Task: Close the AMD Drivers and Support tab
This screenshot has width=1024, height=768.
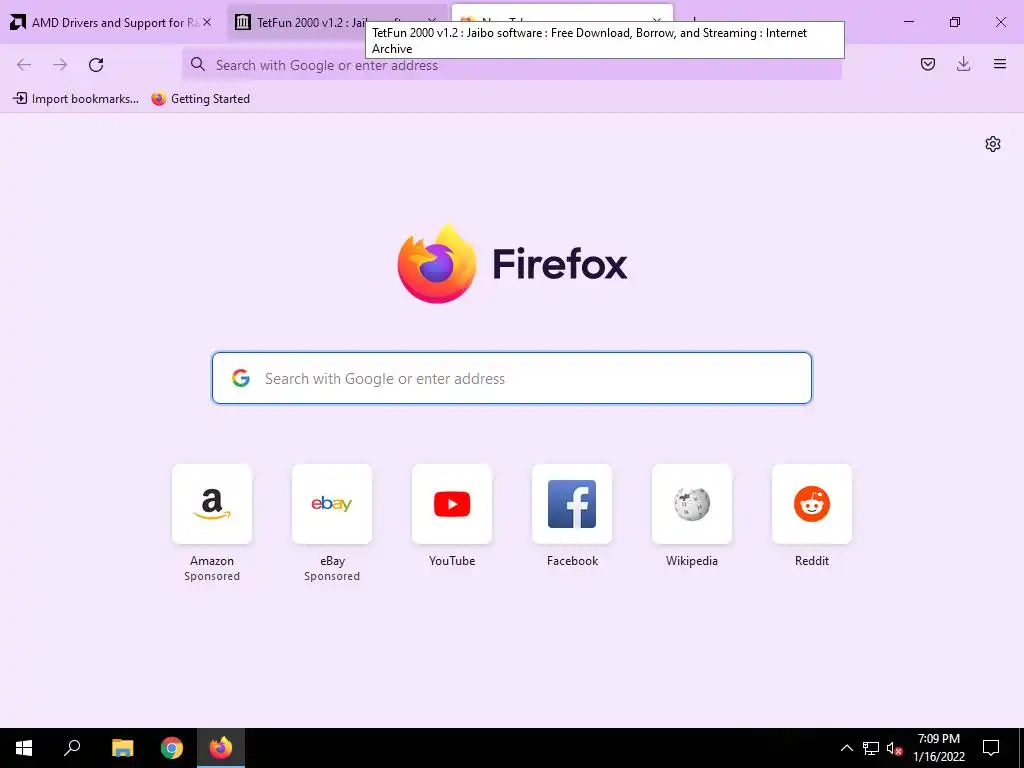Action: coord(207,23)
